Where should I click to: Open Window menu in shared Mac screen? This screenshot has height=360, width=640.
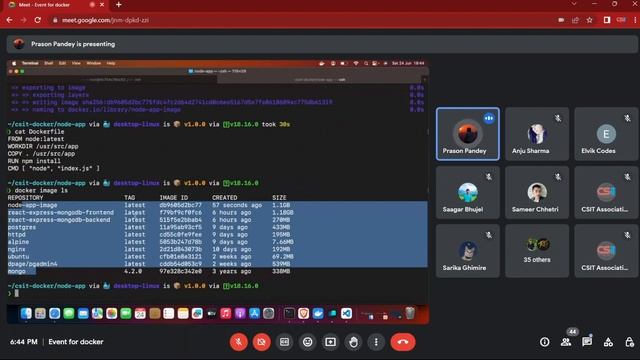coord(93,63)
